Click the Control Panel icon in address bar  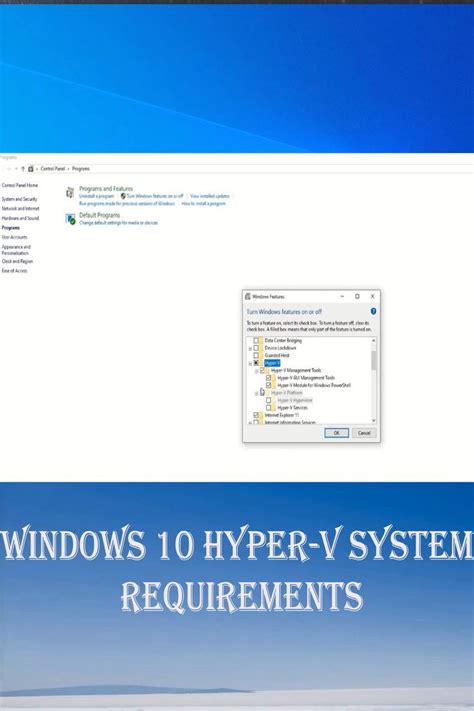(x=31, y=169)
